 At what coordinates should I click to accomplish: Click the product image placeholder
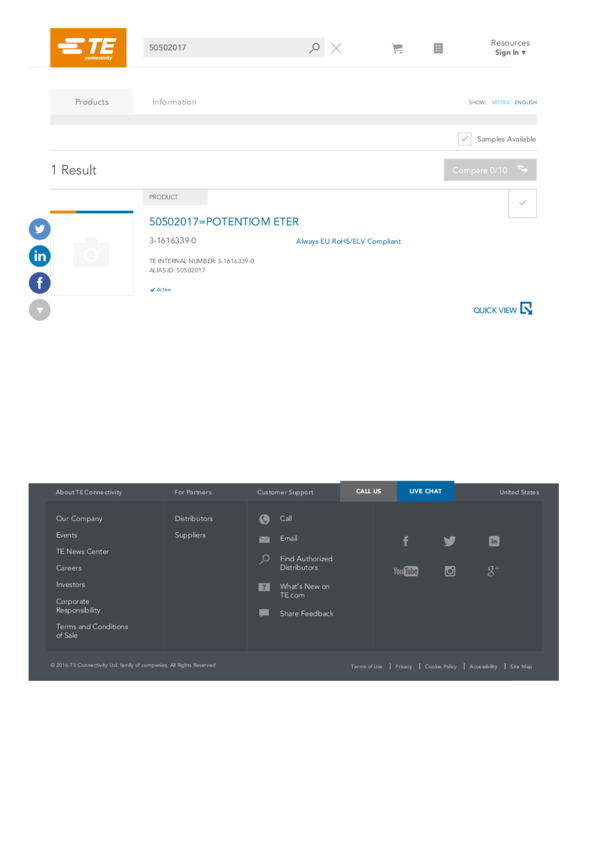(x=92, y=254)
